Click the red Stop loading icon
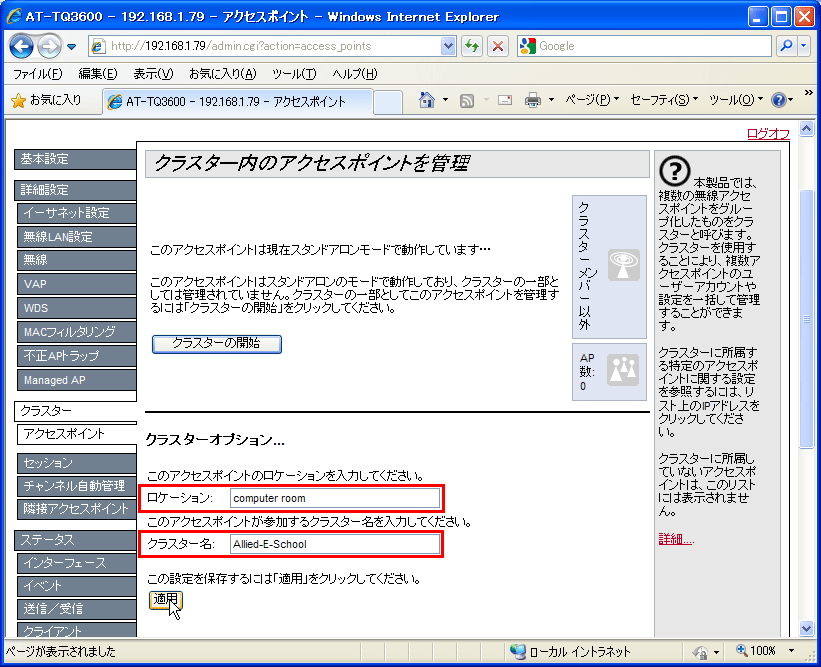Viewport: 821px width, 667px height. coord(497,46)
